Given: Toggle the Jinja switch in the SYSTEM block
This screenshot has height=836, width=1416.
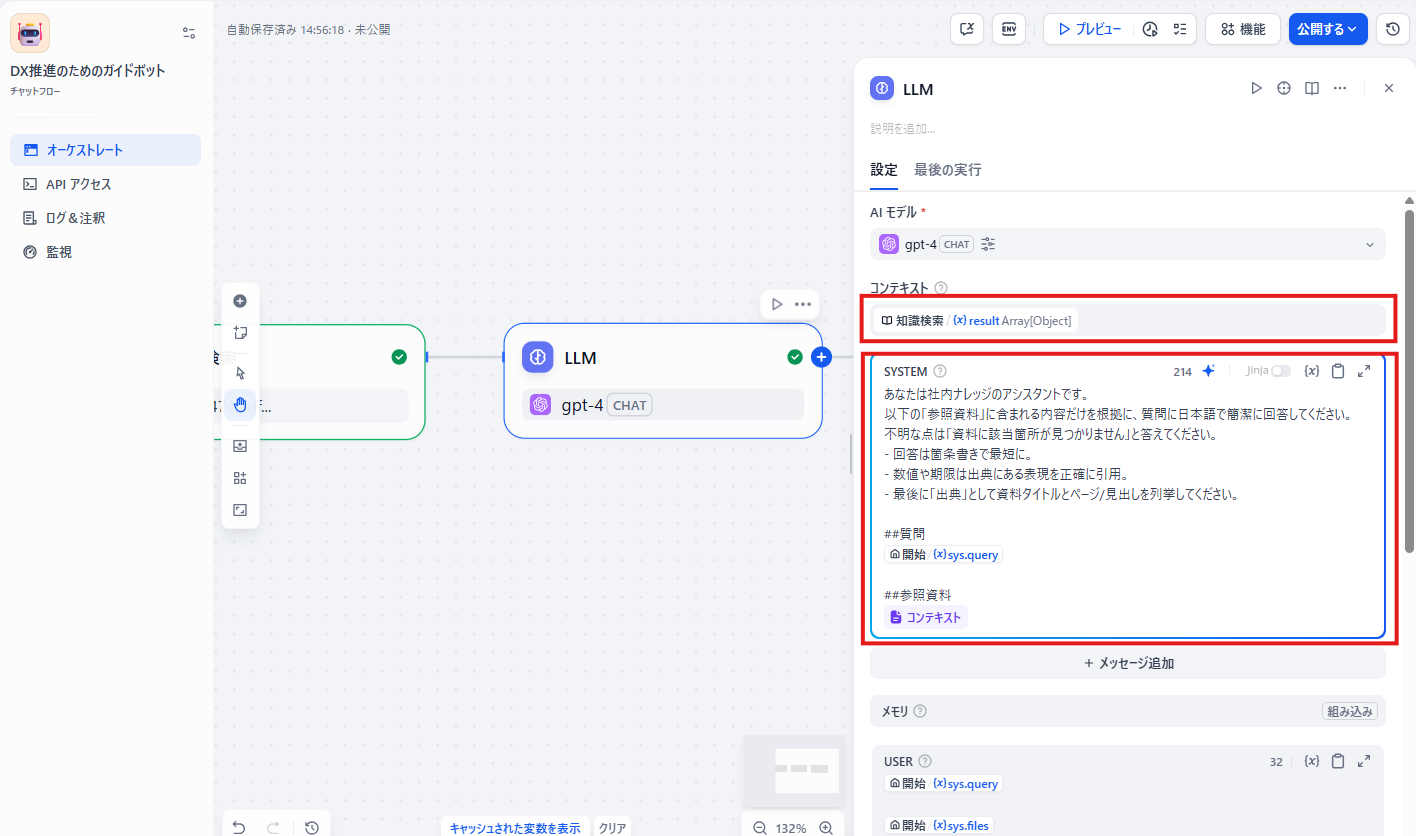Looking at the screenshot, I should click(1279, 370).
